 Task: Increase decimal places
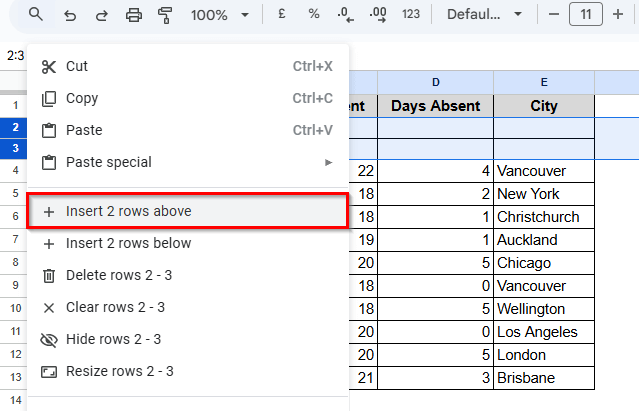(x=377, y=15)
